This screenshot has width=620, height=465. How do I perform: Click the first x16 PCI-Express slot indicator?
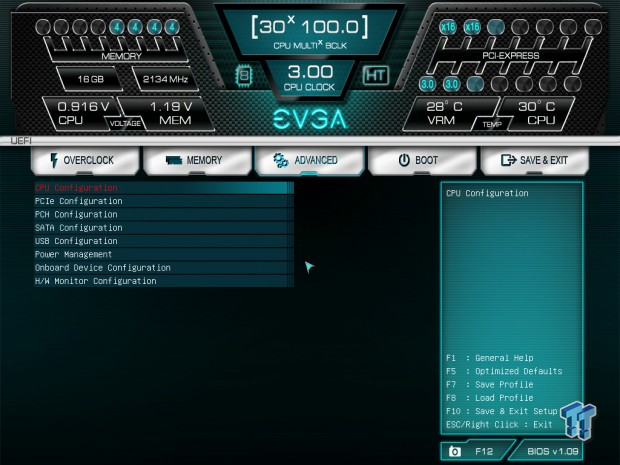pos(448,27)
